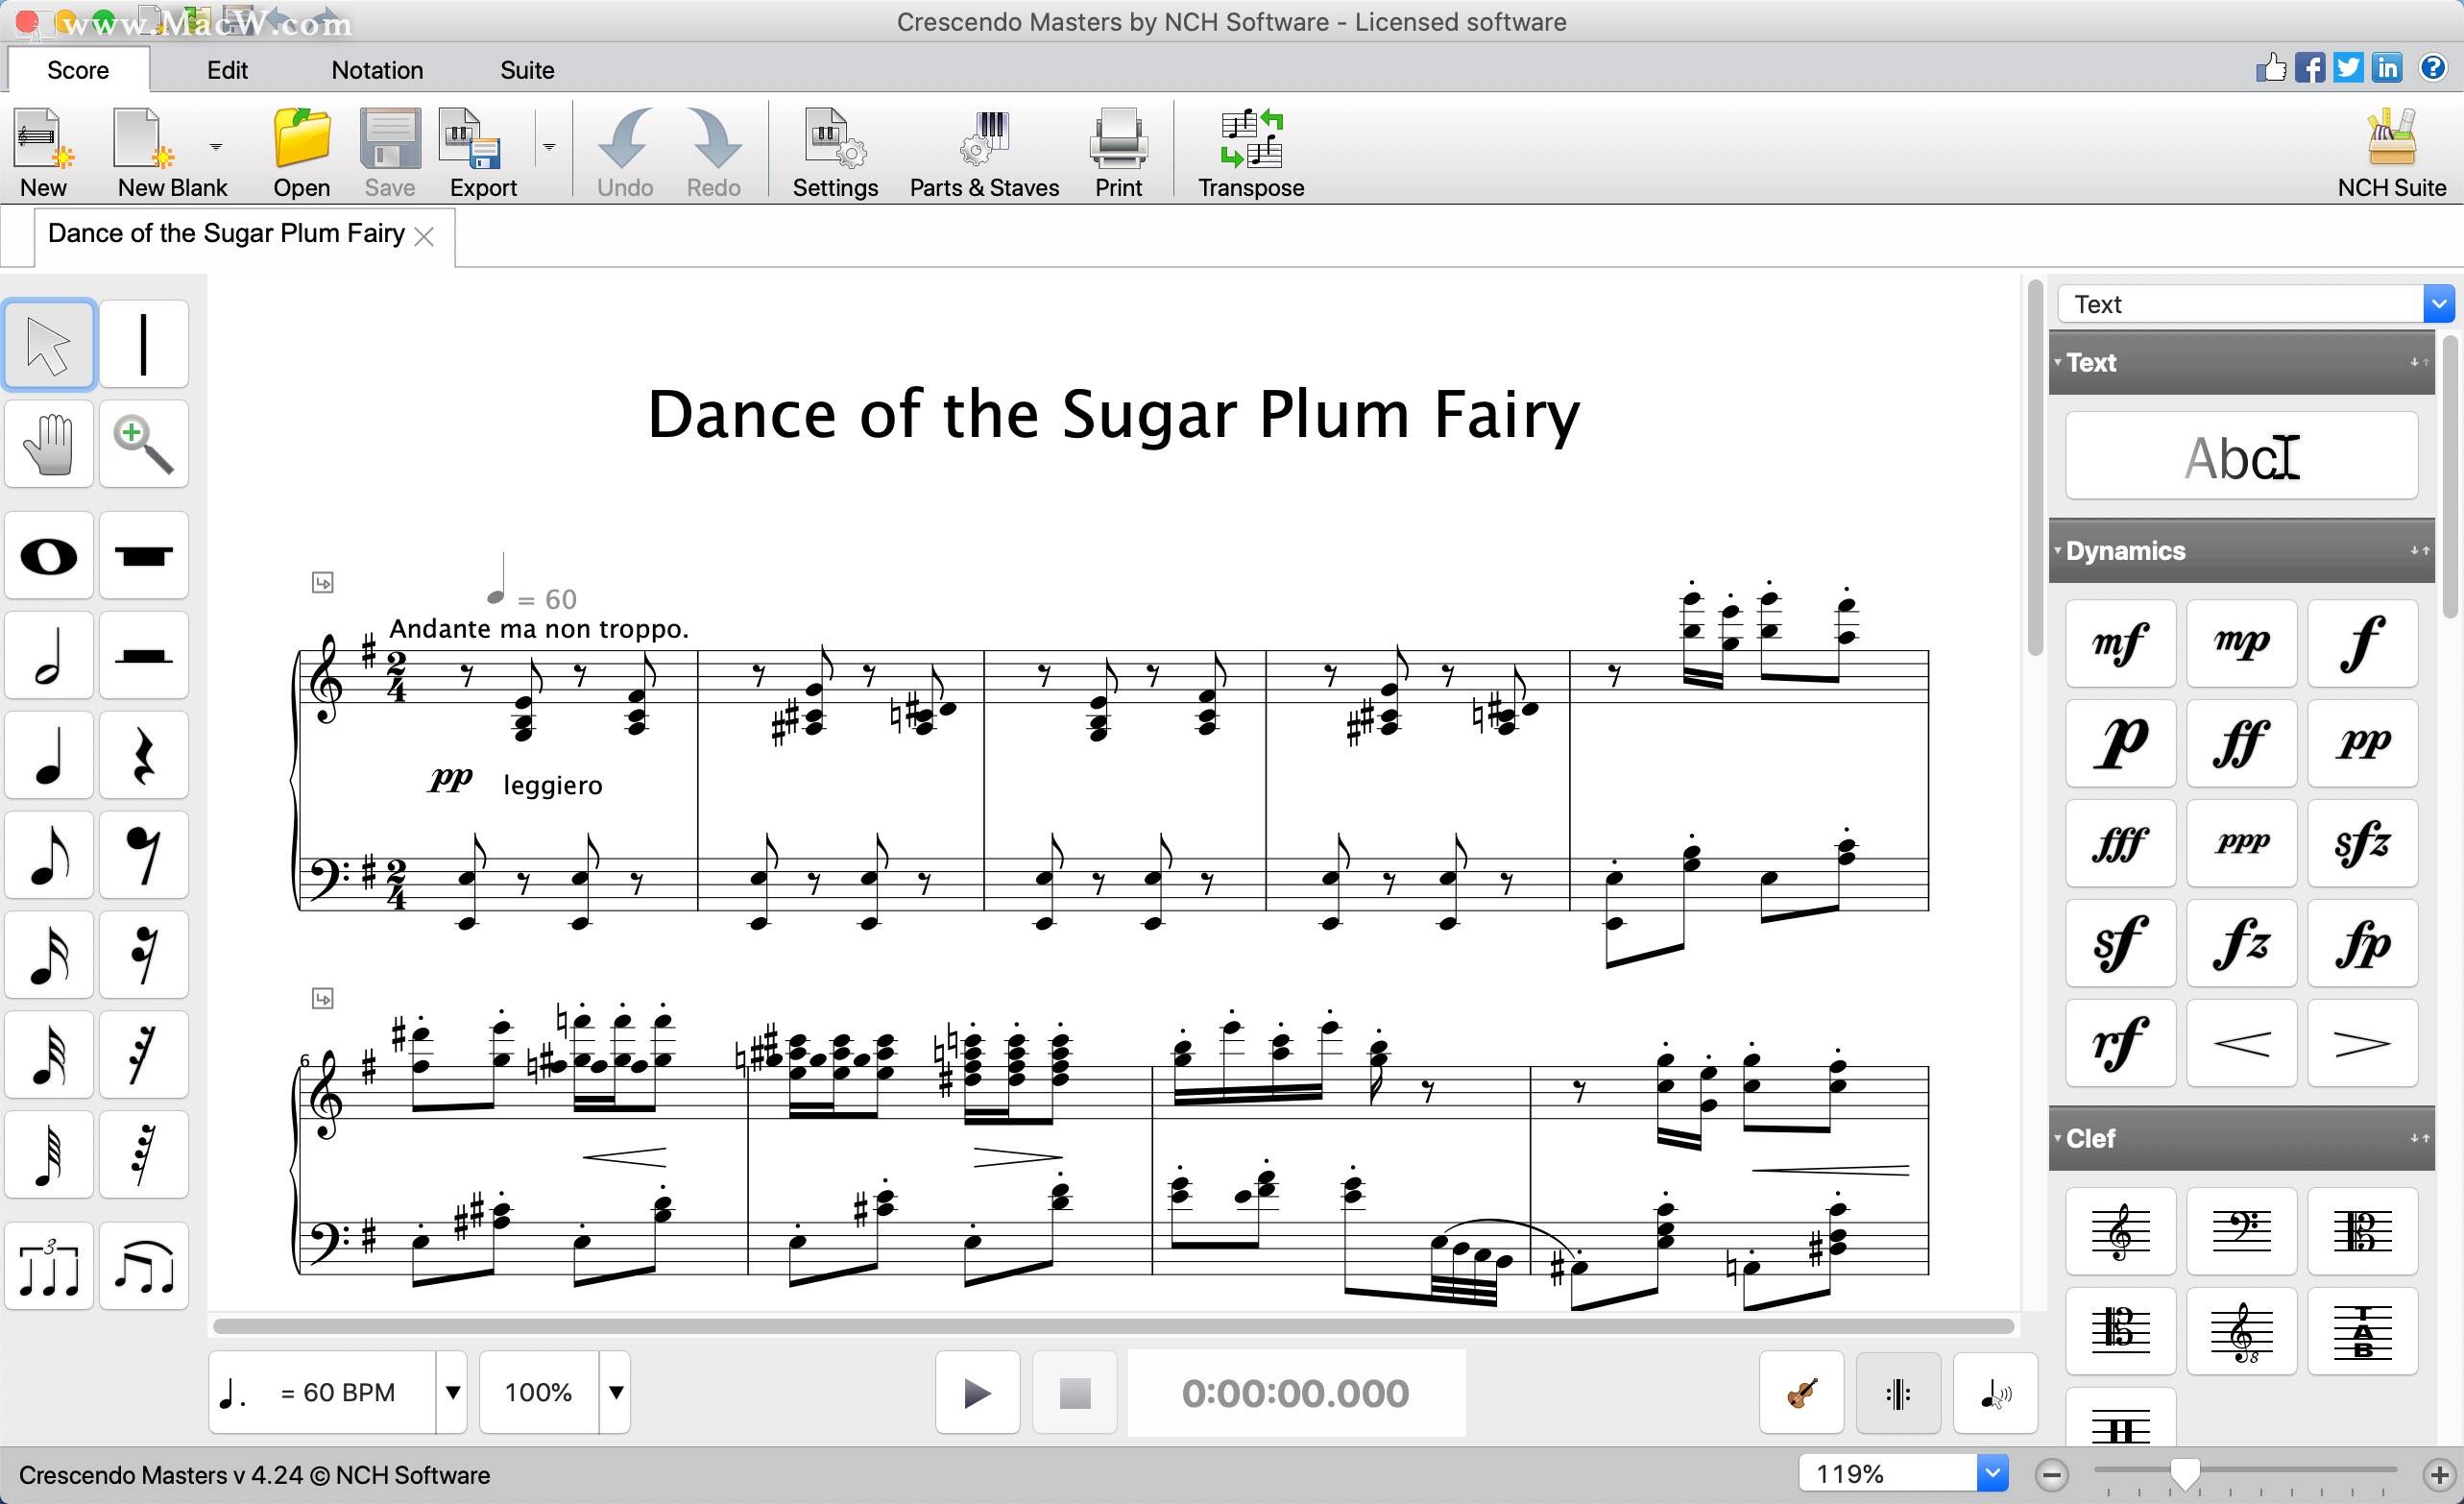Open the 100% playback speed dropdown
This screenshot has height=1504, width=2464.
pyautogui.click(x=616, y=1392)
